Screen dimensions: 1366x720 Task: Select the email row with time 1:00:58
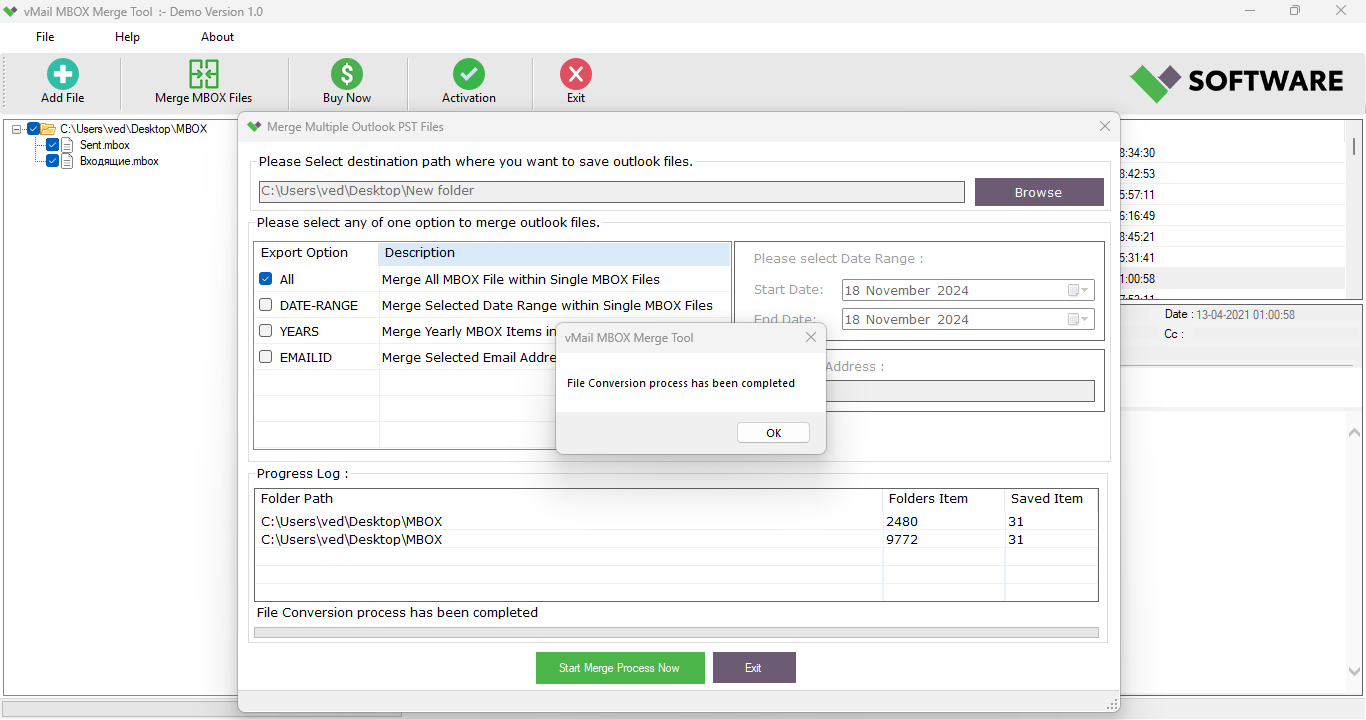(1232, 279)
